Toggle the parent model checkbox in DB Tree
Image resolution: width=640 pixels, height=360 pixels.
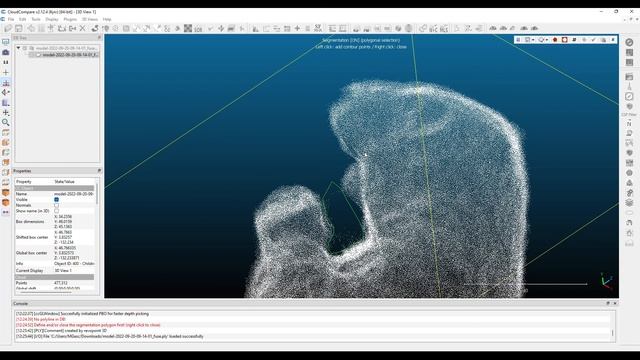pyautogui.click(x=25, y=48)
